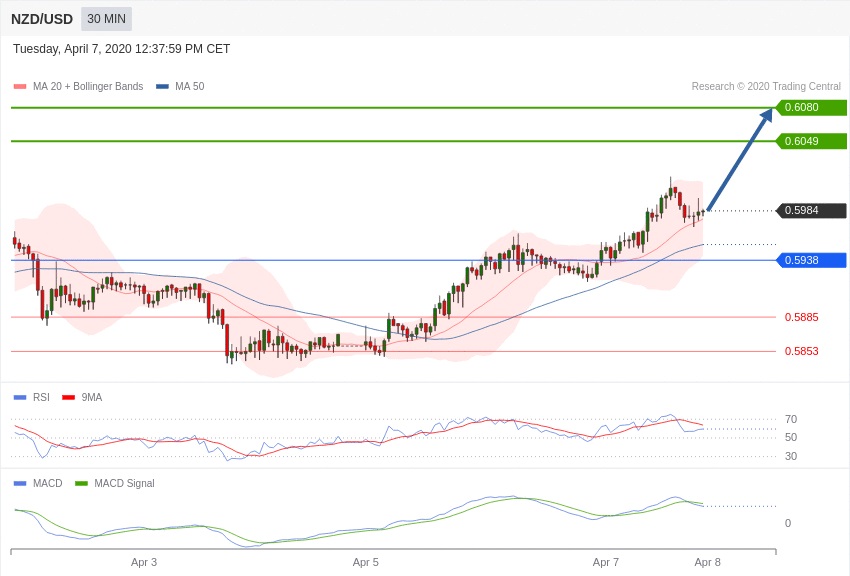Click the green MACD Signal legend swatch

point(81,483)
